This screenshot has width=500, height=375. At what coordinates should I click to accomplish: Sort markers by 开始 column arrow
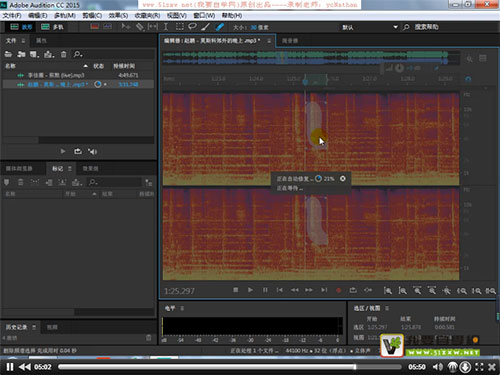tap(94, 194)
